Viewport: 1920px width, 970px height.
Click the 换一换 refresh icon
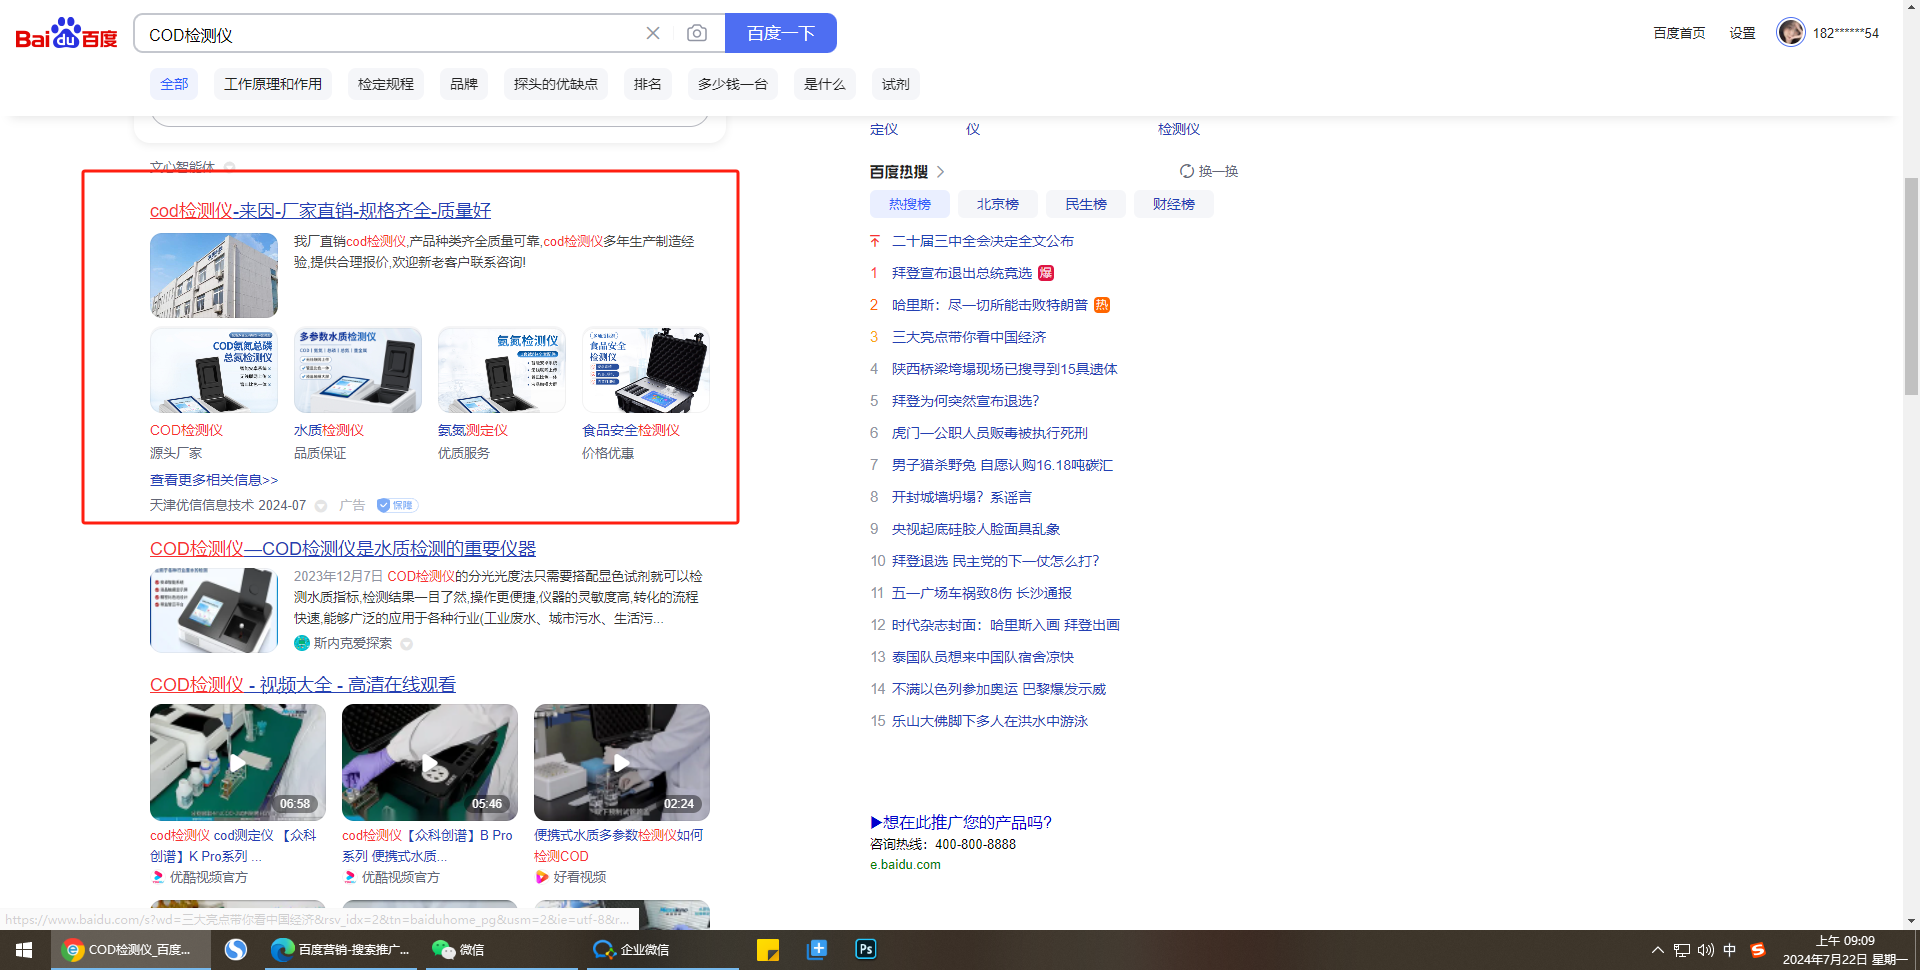click(x=1187, y=171)
